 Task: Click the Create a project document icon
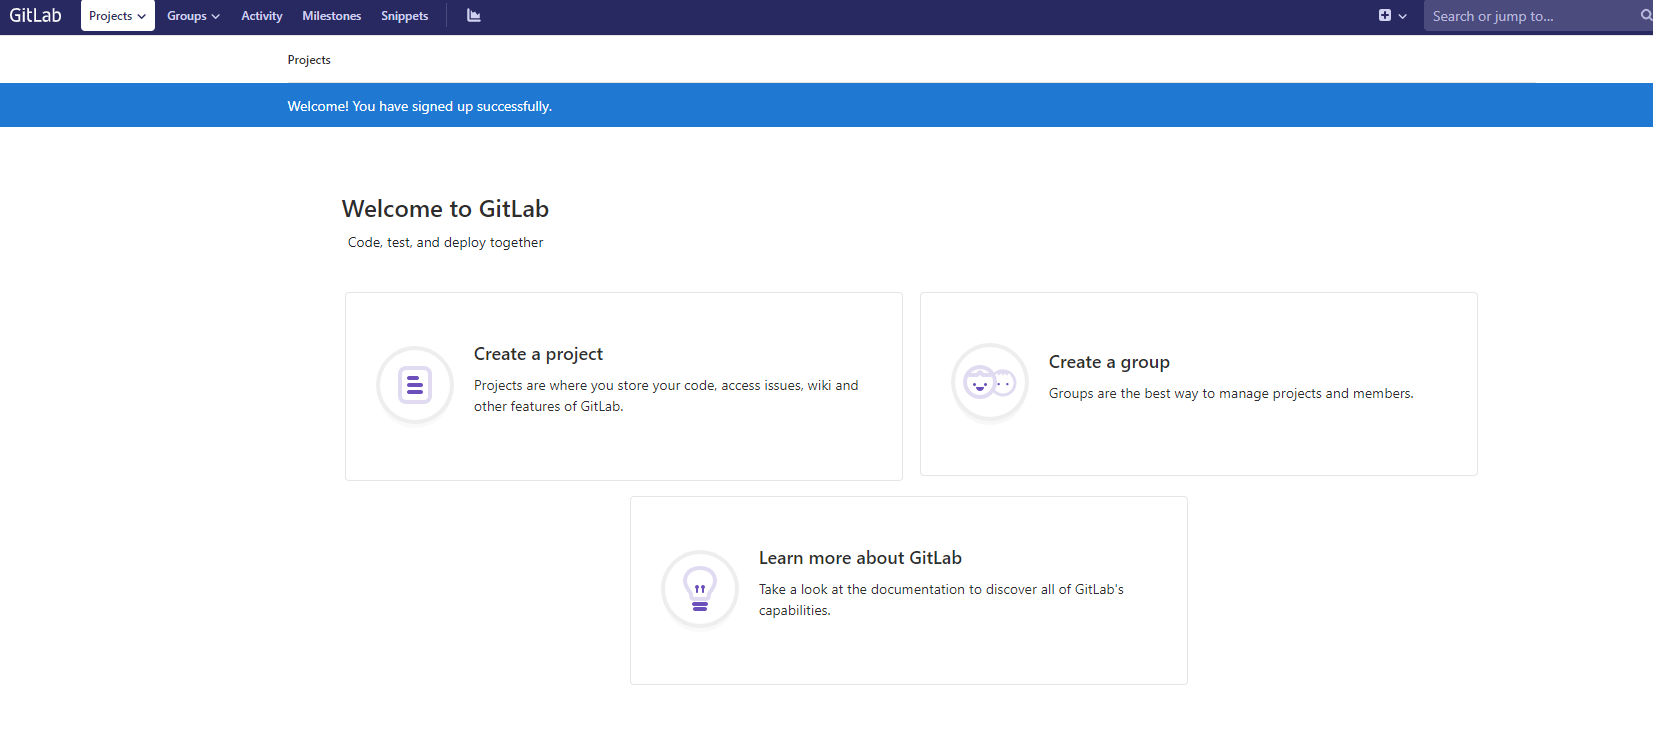[x=415, y=385]
